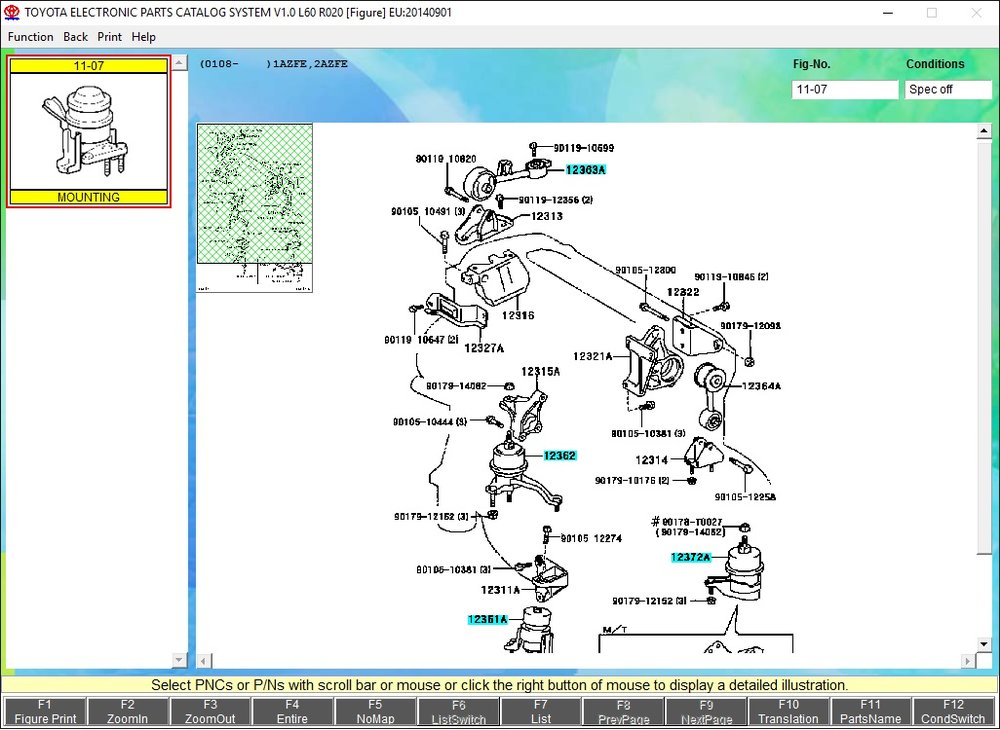The image size is (1000, 730).
Task: Click the F3 ZoomOut button
Action: (x=210, y=711)
